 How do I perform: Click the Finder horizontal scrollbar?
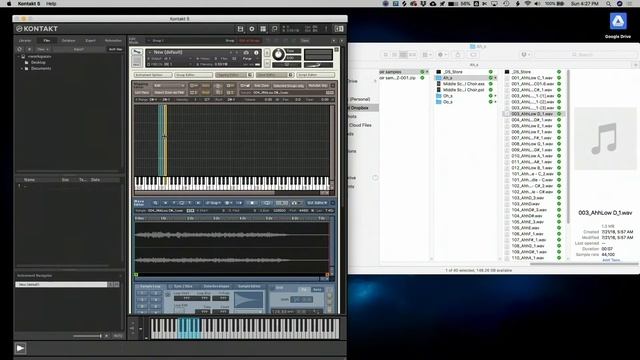click(584, 264)
